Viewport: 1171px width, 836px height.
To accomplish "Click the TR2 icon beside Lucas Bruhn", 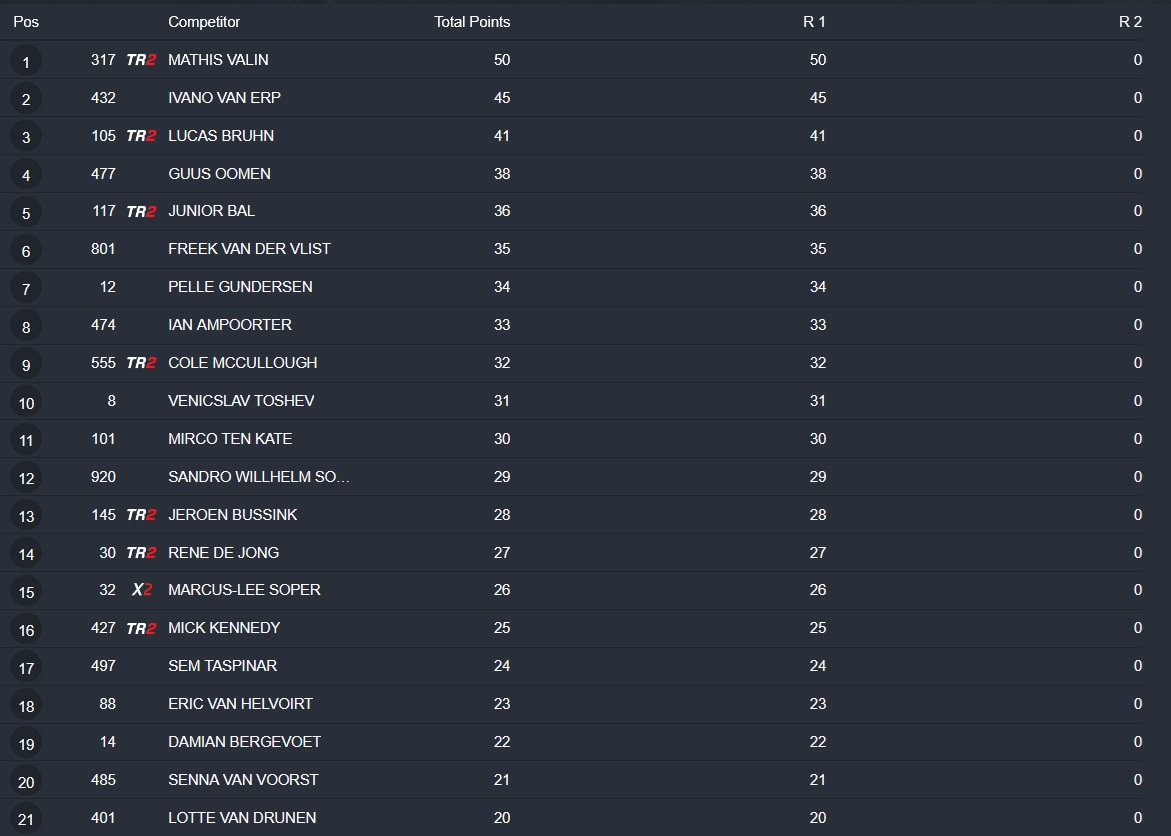I will click(141, 136).
